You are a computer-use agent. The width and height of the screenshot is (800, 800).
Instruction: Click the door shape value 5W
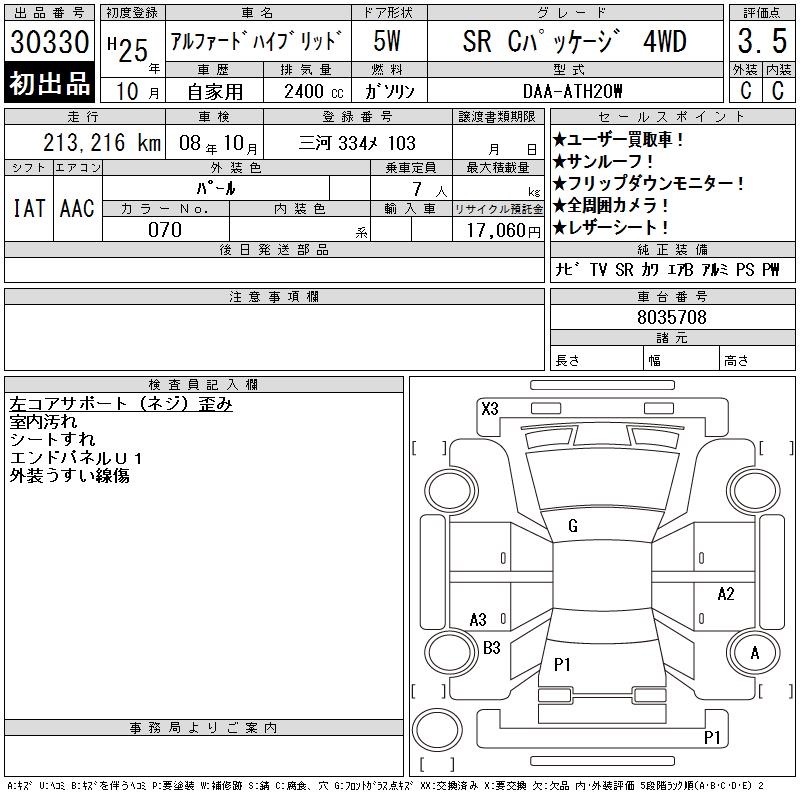(x=386, y=41)
